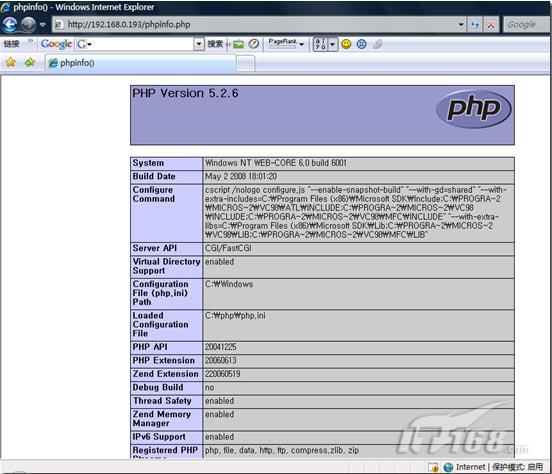Click the Loaded Configuration File php.ini value
The height and width of the screenshot is (474, 552).
click(x=235, y=316)
